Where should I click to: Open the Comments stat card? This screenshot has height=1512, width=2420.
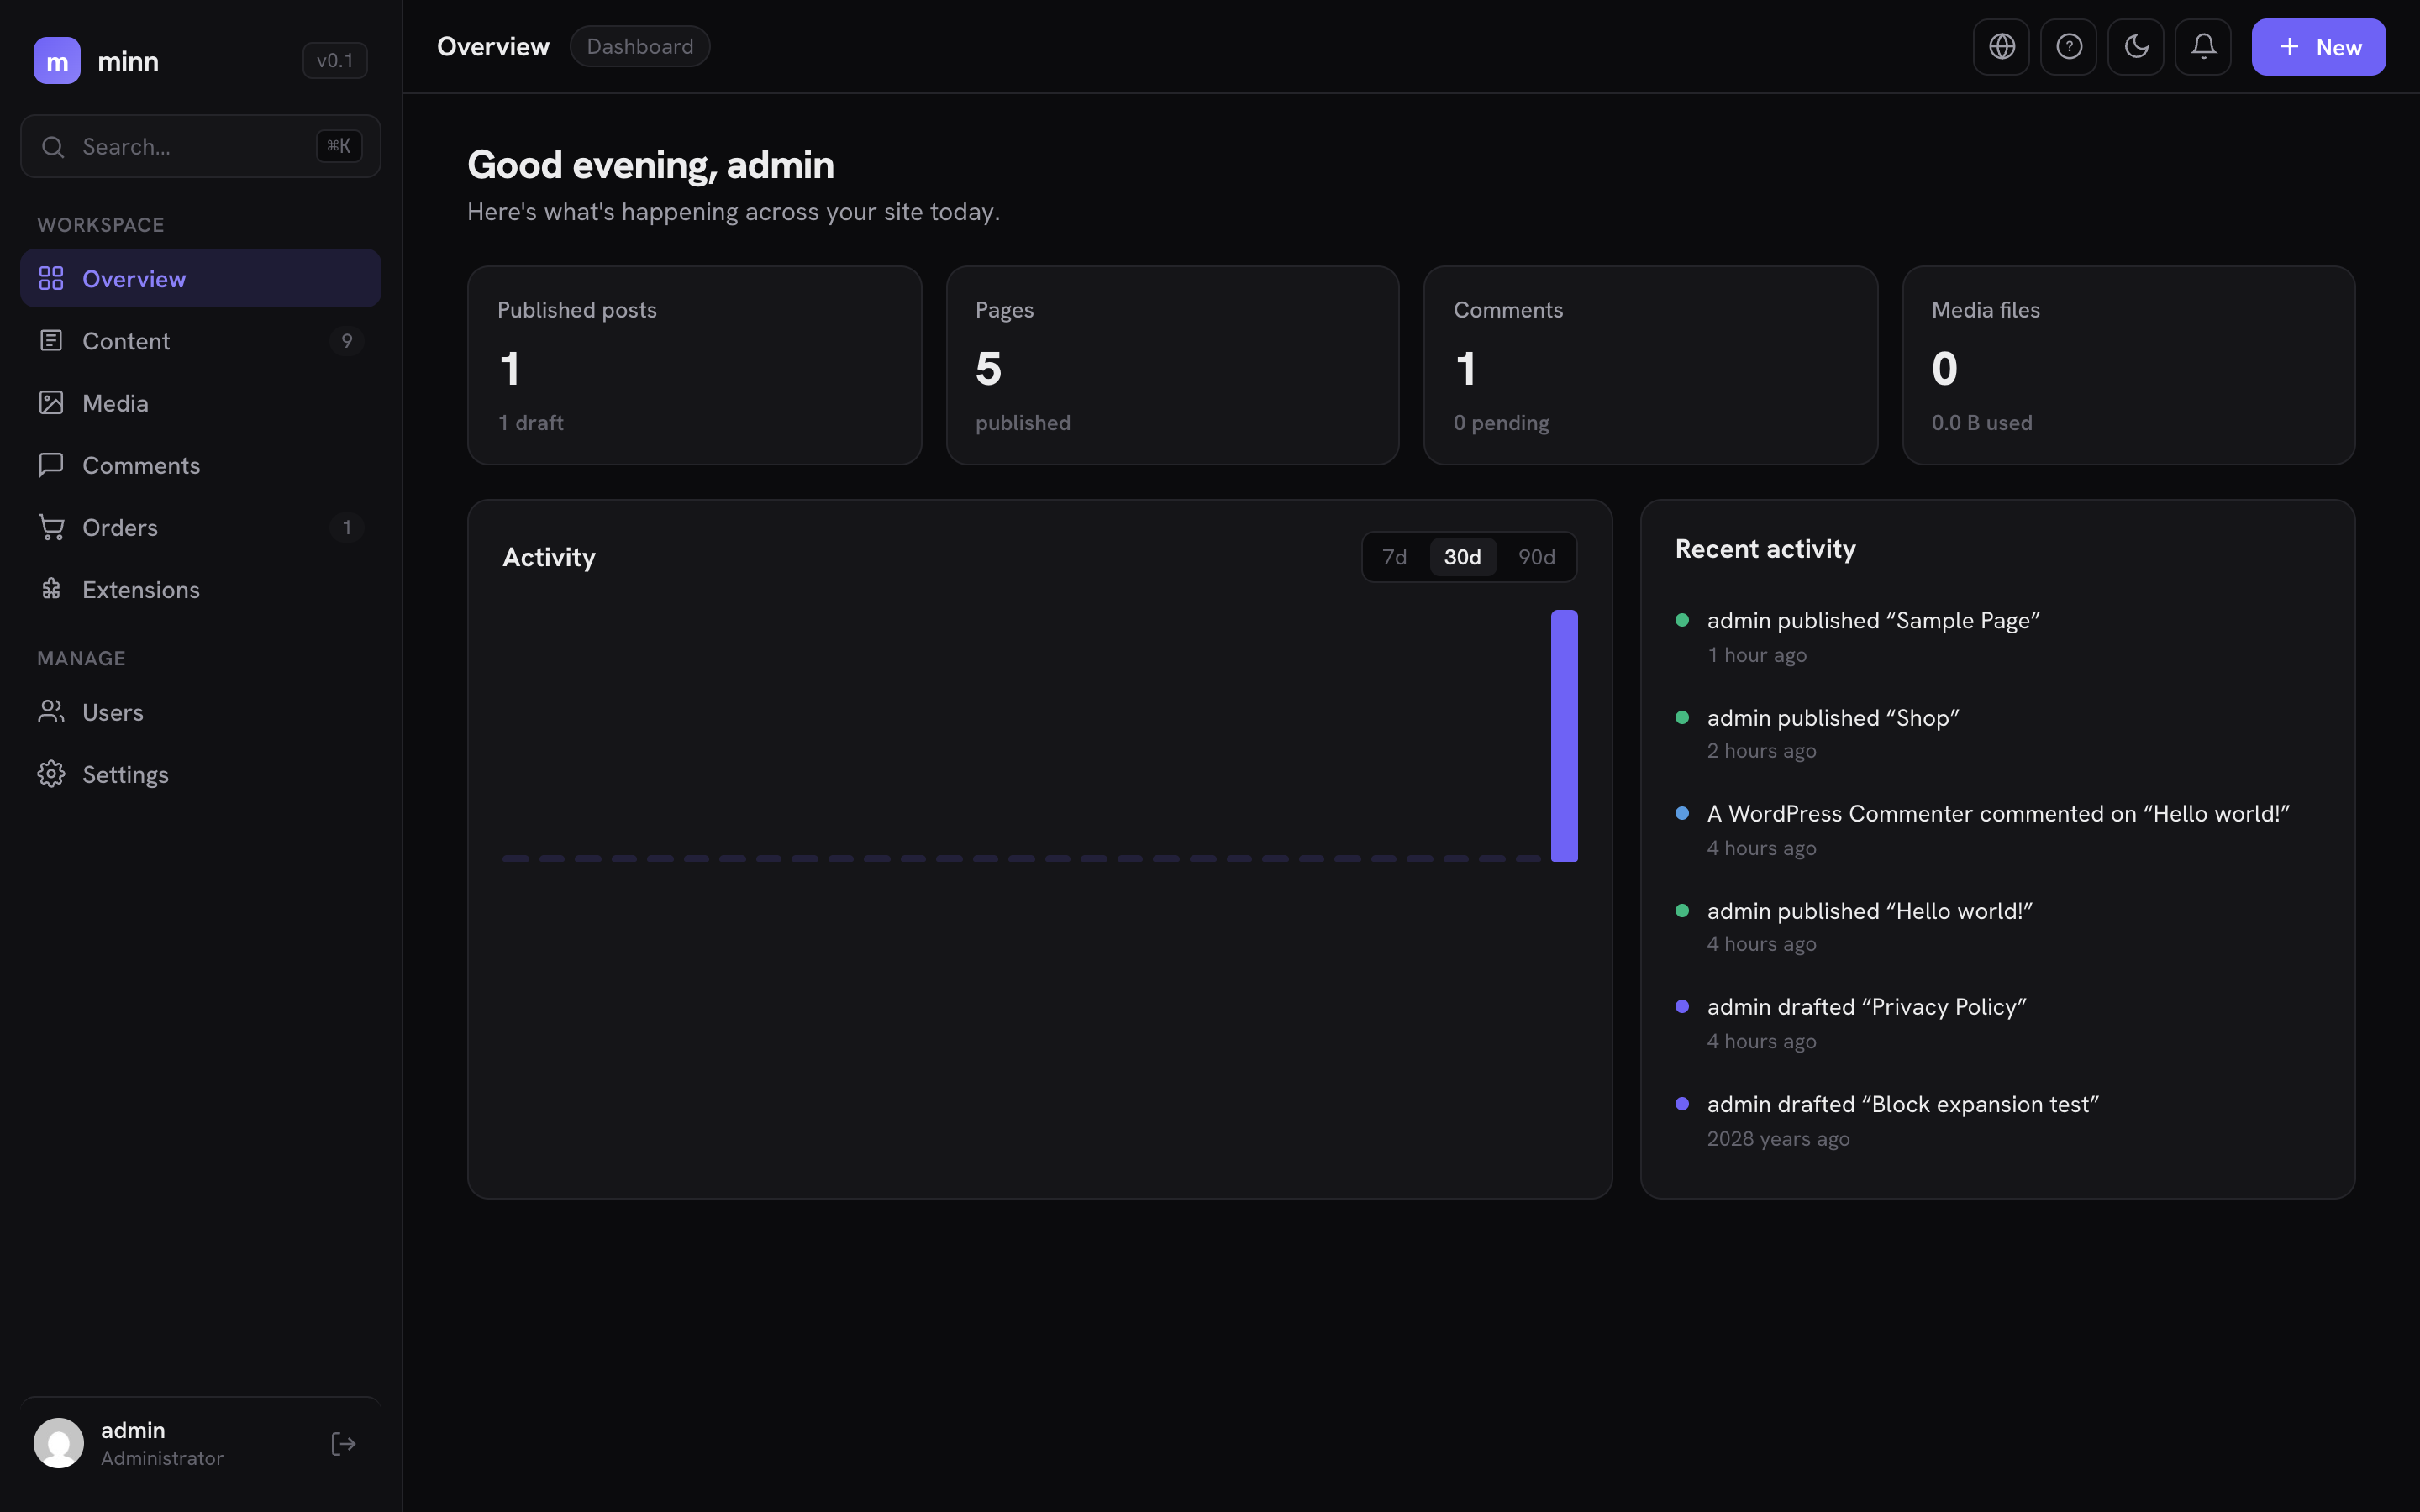[1650, 365]
